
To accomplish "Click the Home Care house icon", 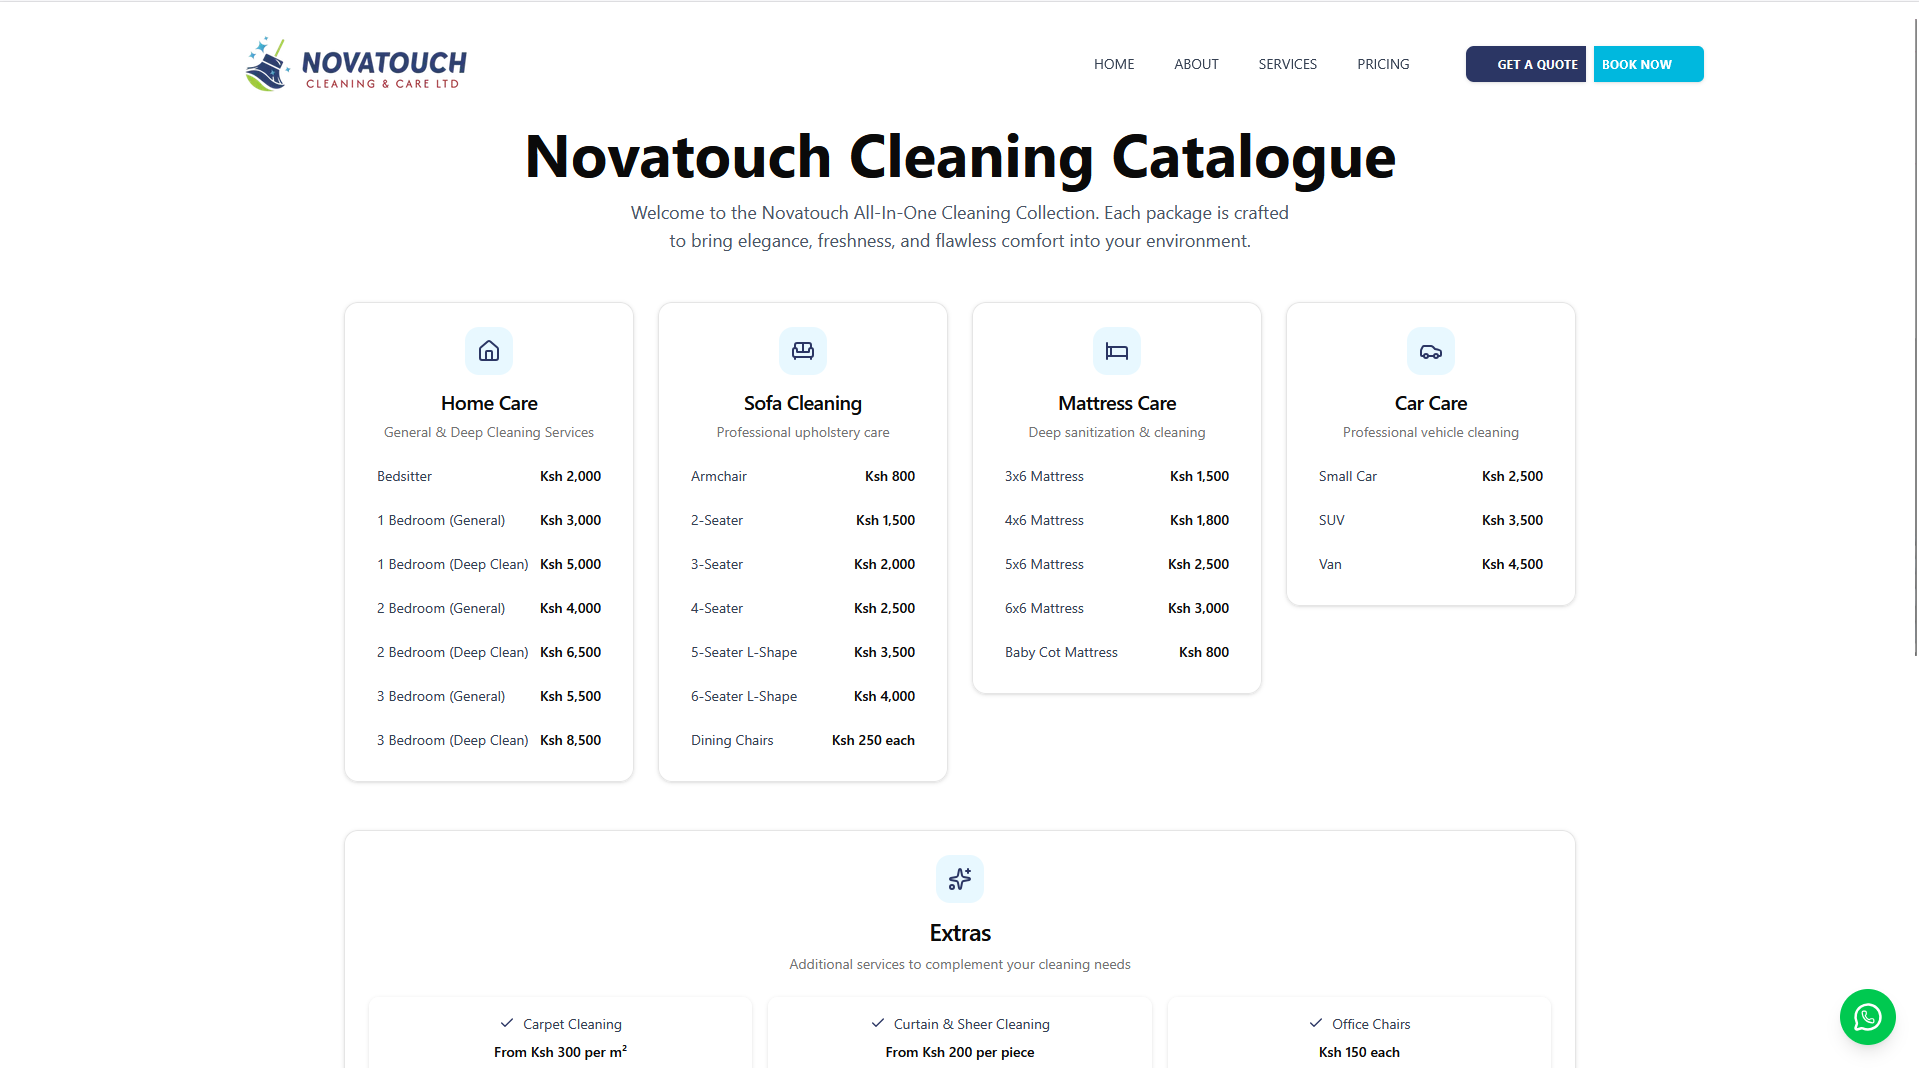I will 489,351.
